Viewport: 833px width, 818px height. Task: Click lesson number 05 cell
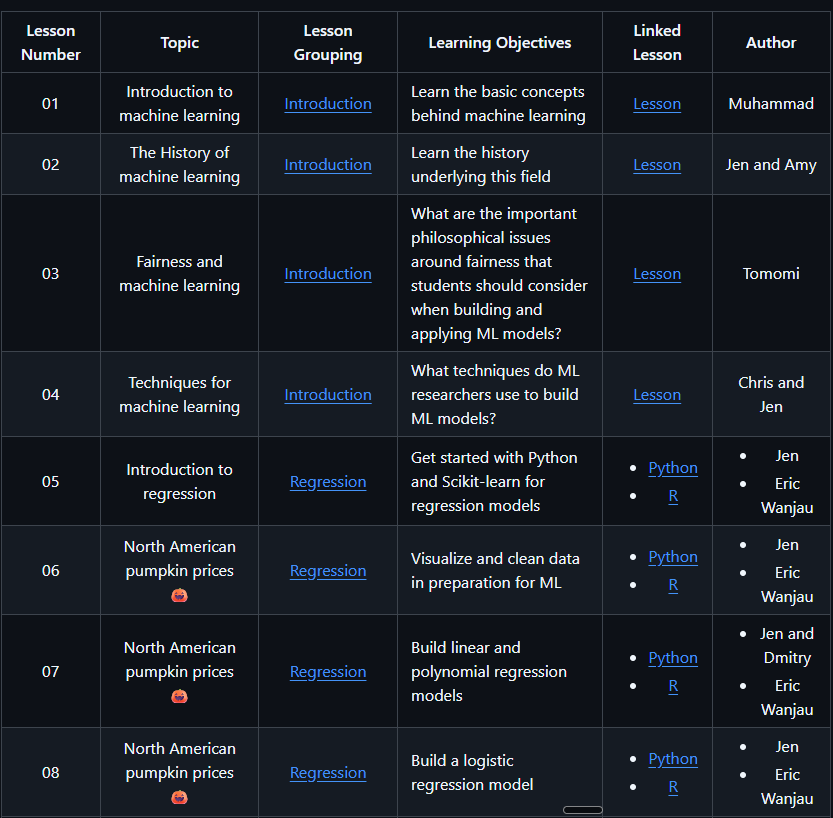click(50, 482)
